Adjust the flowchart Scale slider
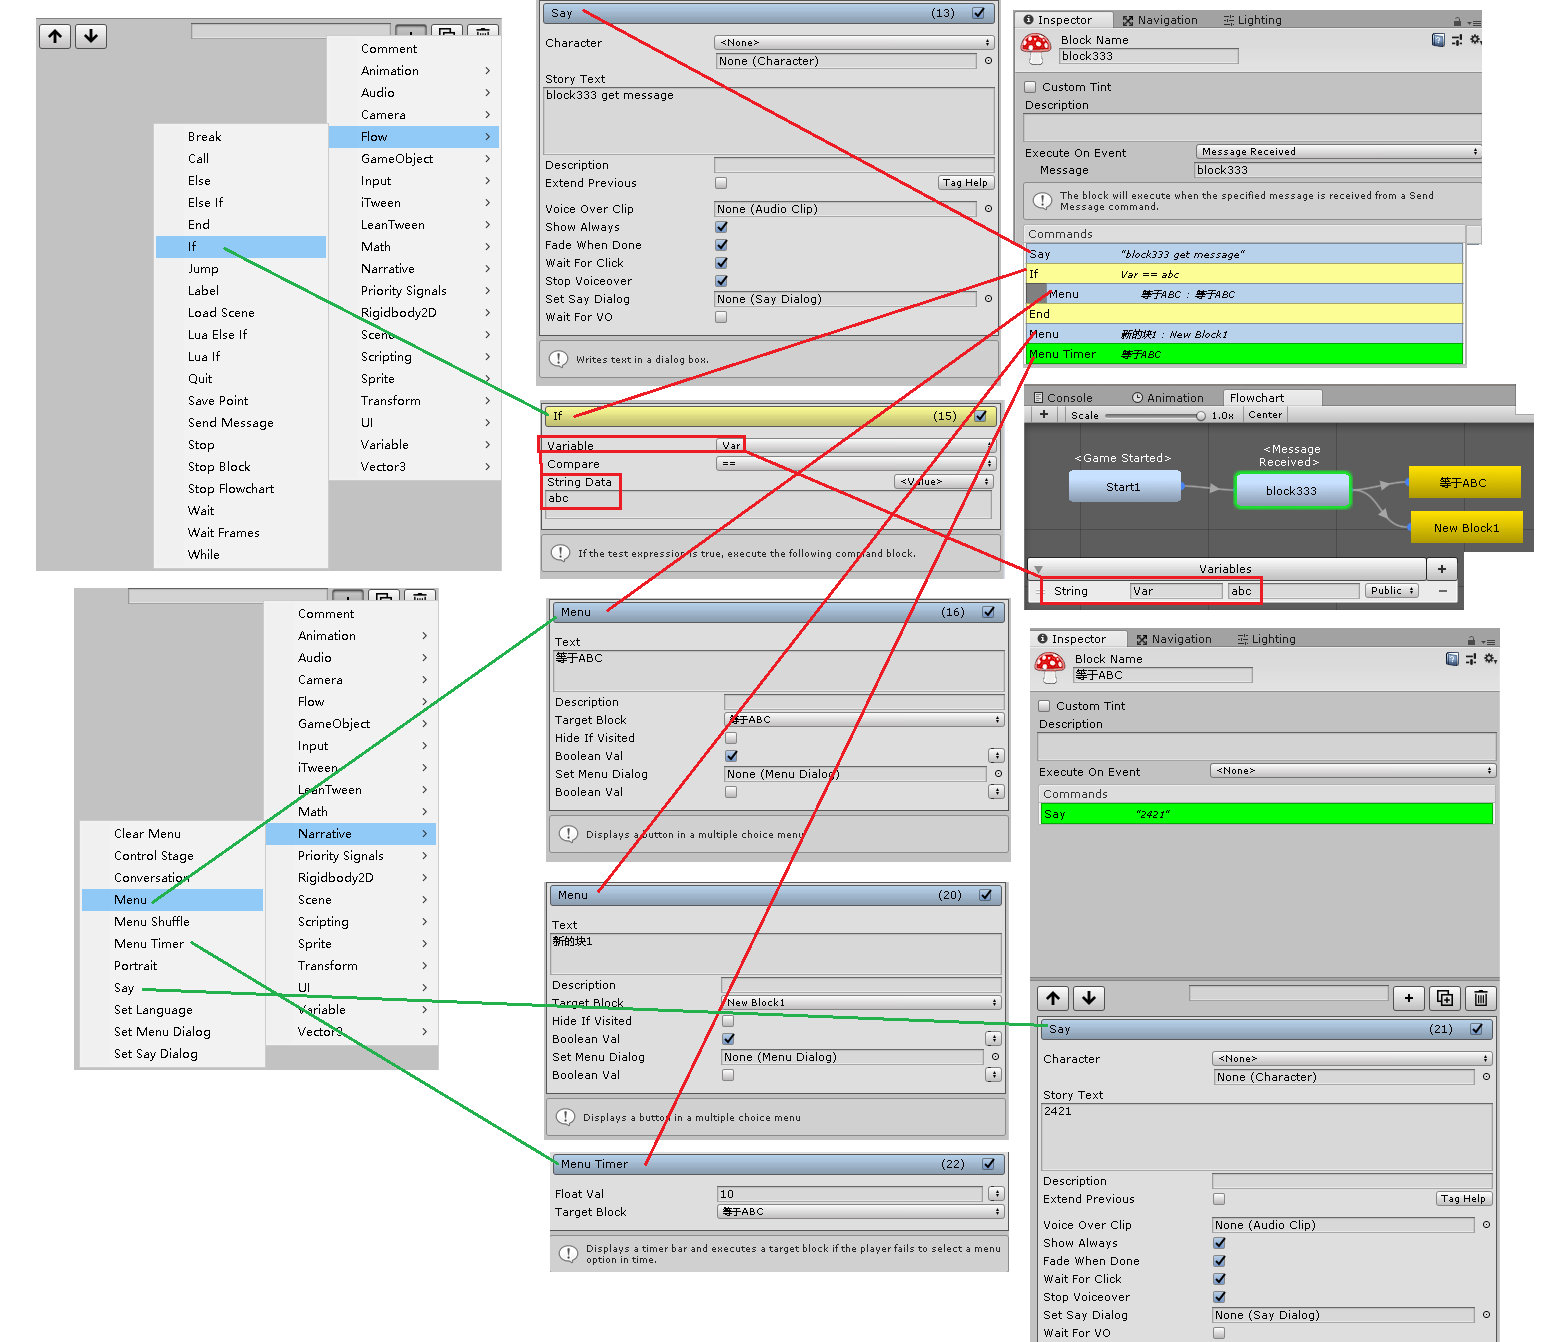The height and width of the screenshot is (1342, 1542). (x=1200, y=415)
